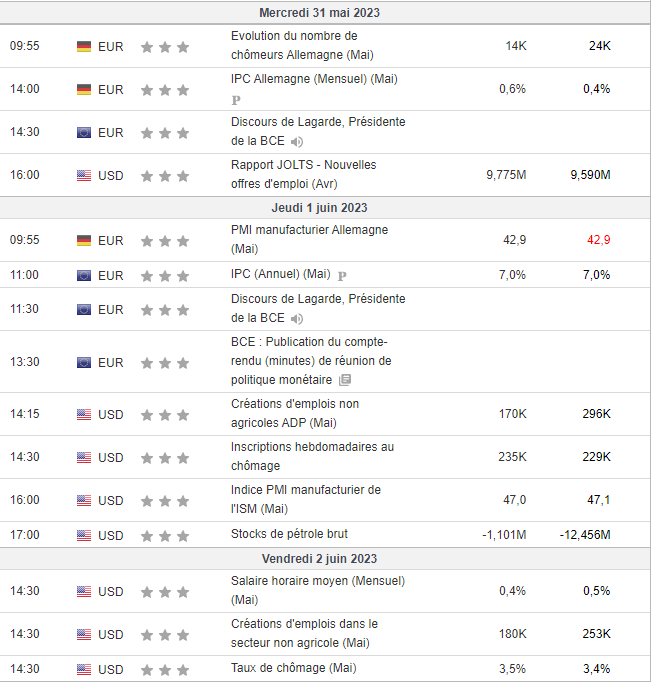
Task: Click the EU flag on the IPC (Annuel) row
Action: coord(84,275)
